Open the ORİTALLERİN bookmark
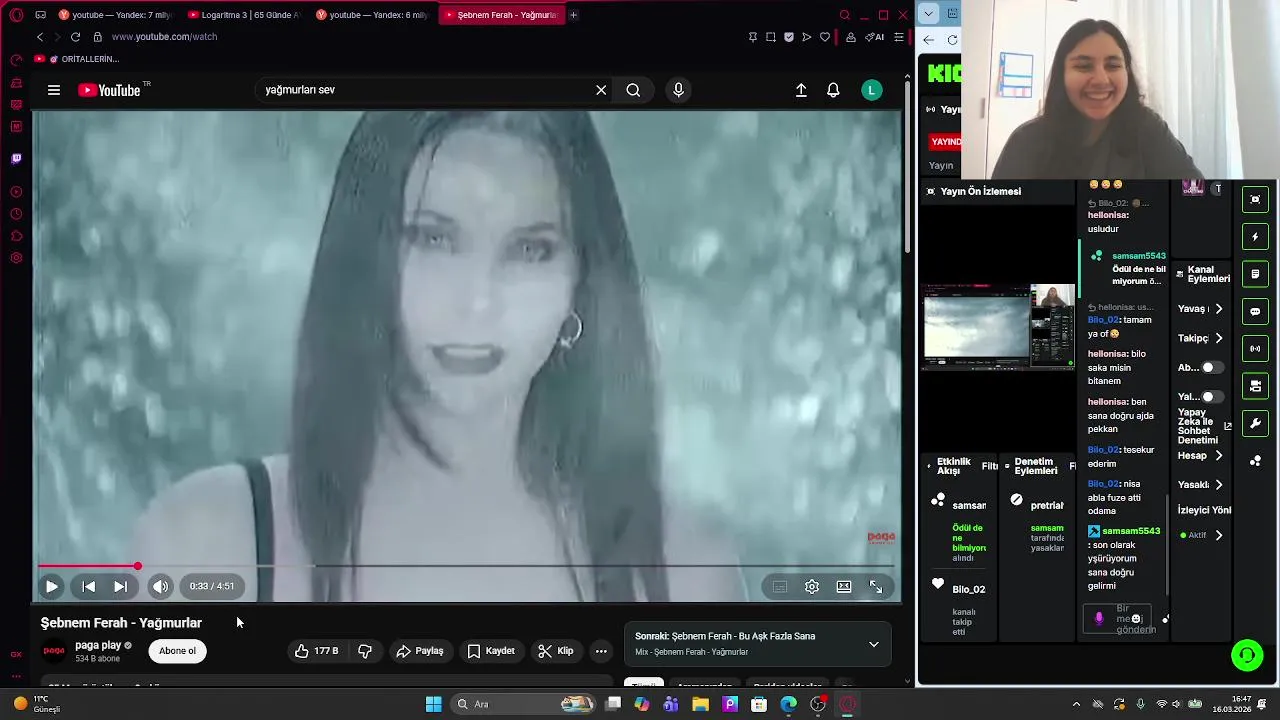The image size is (1280, 720). [77, 59]
